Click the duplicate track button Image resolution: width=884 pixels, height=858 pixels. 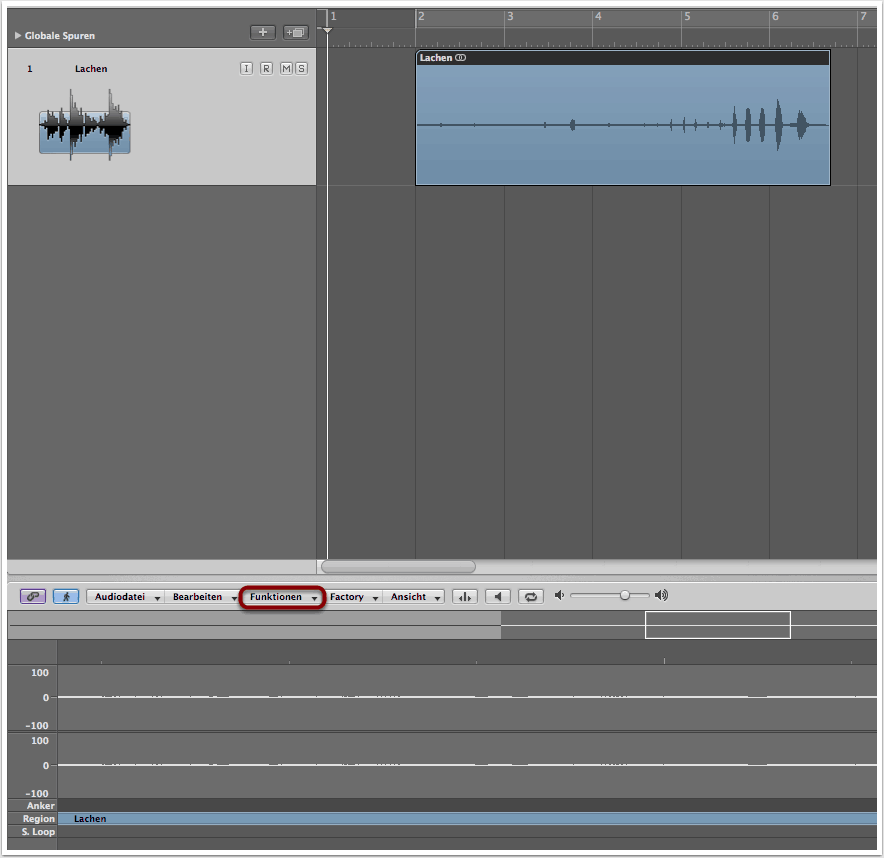coord(295,32)
